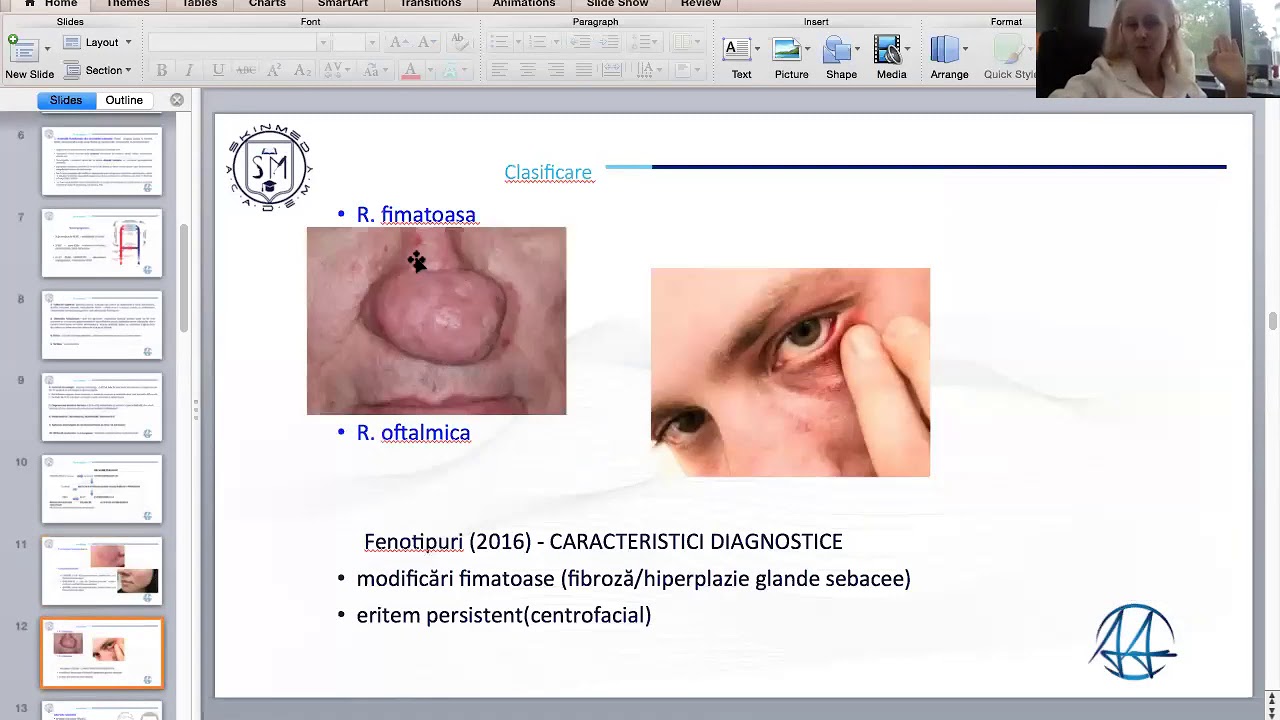Open the Media dropdown arrow

907,49
